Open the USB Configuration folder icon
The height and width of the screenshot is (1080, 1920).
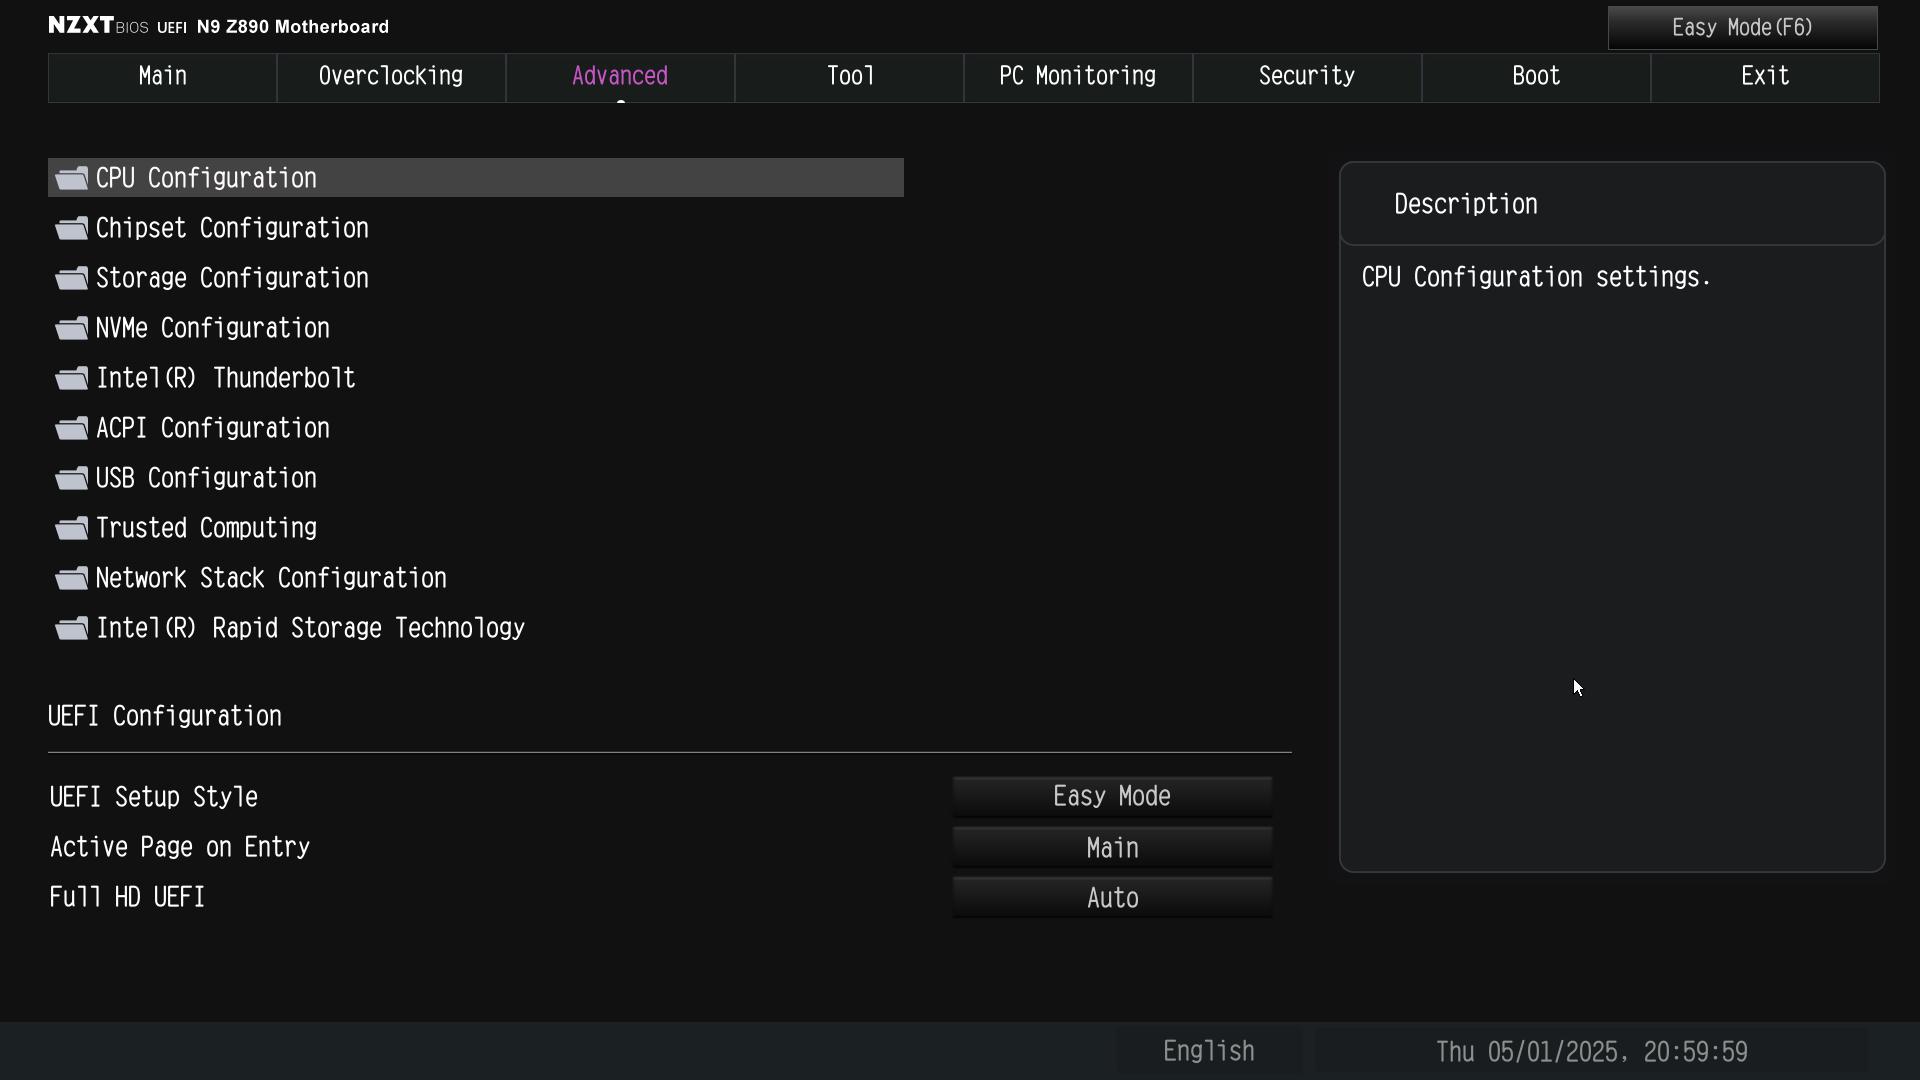pyautogui.click(x=72, y=478)
